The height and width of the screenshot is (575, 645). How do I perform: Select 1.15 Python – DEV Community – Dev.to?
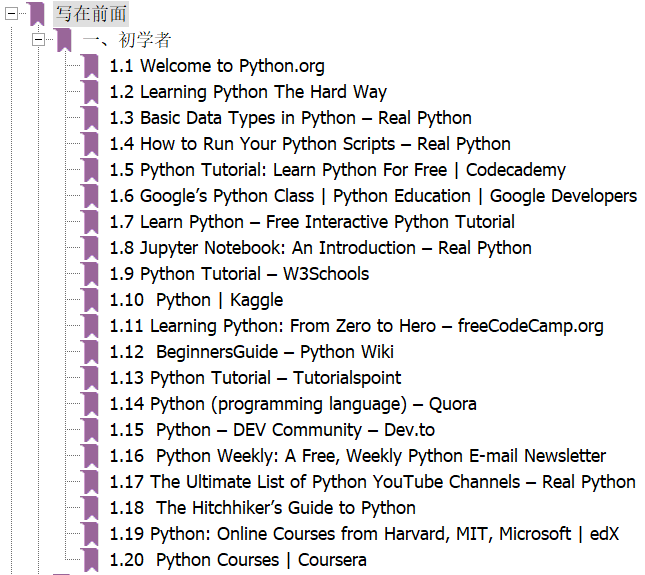(272, 430)
